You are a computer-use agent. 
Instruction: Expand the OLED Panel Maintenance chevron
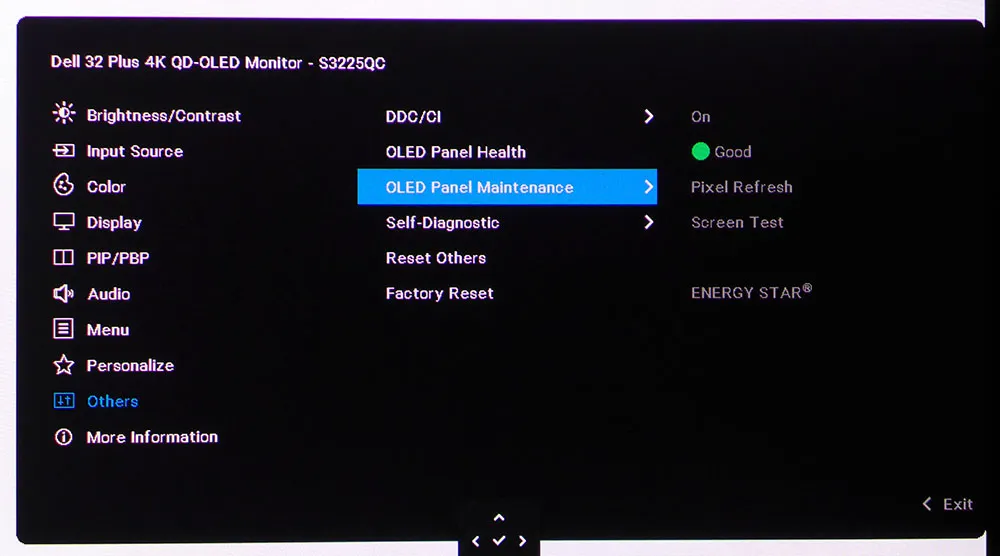pyautogui.click(x=649, y=187)
